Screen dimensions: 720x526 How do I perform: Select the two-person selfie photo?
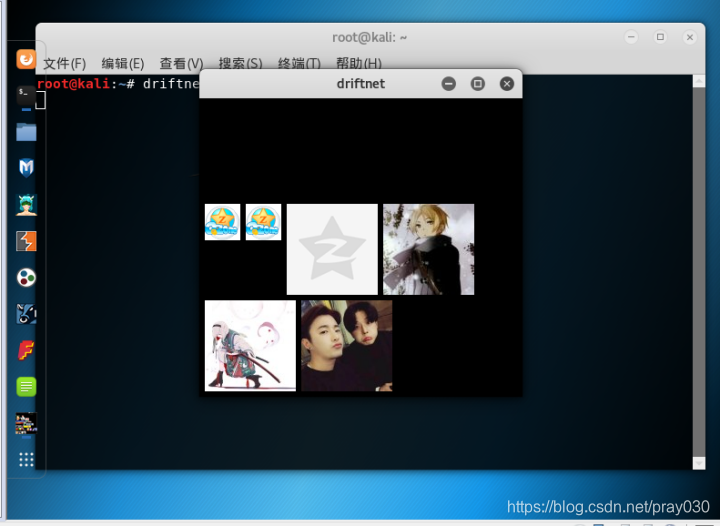click(x=347, y=346)
